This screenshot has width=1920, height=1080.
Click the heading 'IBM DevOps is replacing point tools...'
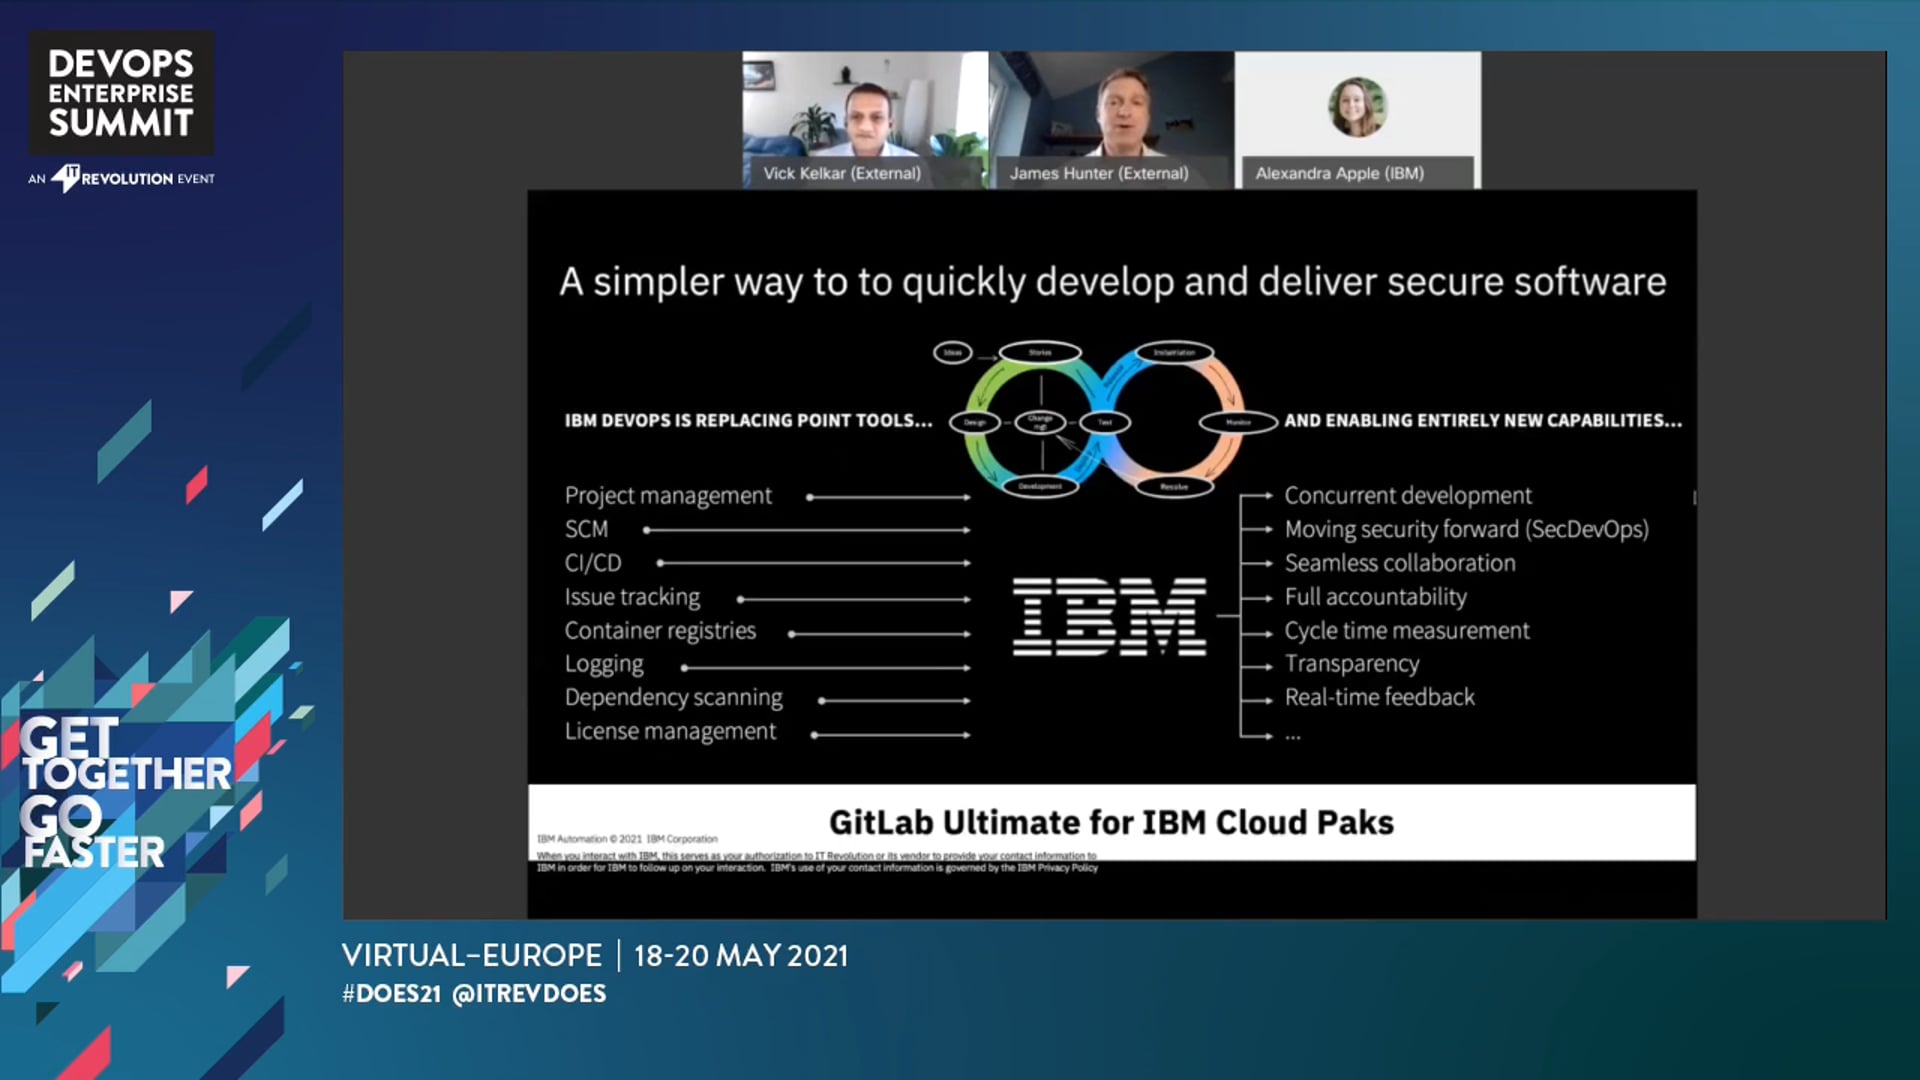pyautogui.click(x=748, y=421)
